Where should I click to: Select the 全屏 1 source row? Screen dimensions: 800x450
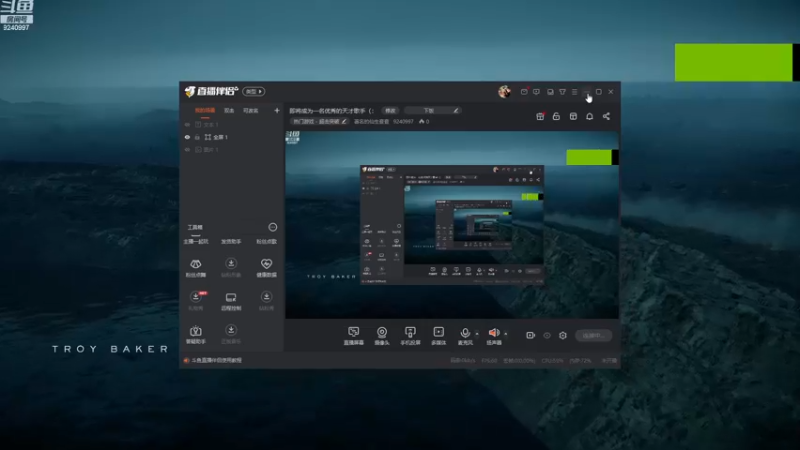tap(232, 137)
